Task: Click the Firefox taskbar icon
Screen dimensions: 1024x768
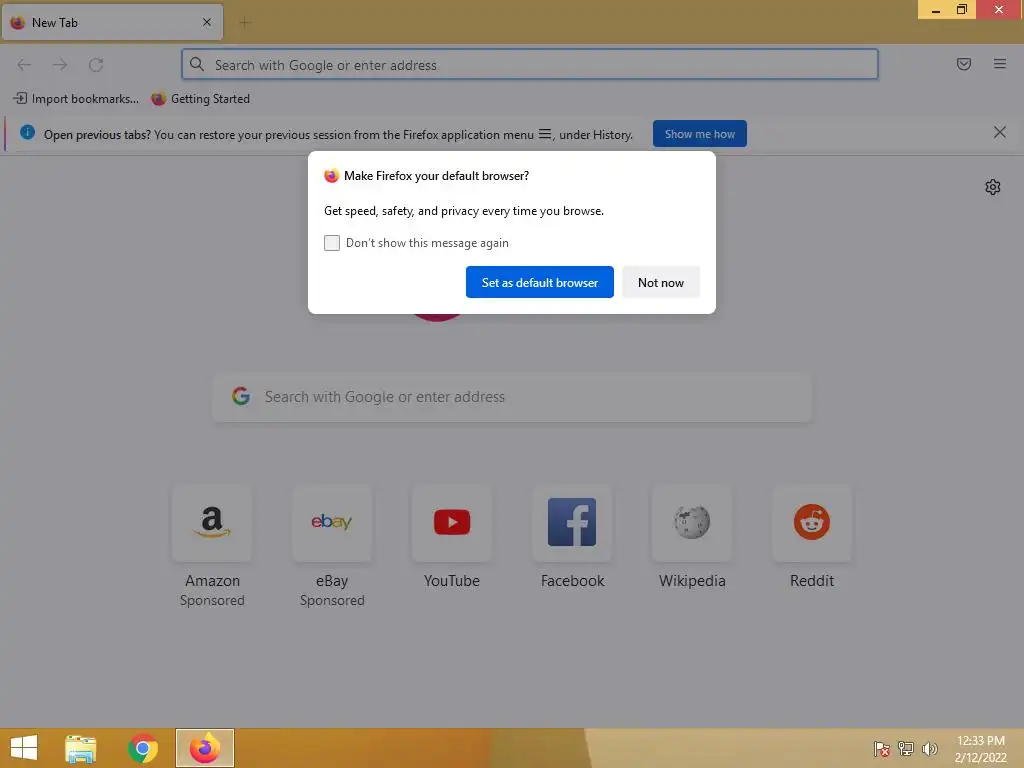Action: point(204,748)
